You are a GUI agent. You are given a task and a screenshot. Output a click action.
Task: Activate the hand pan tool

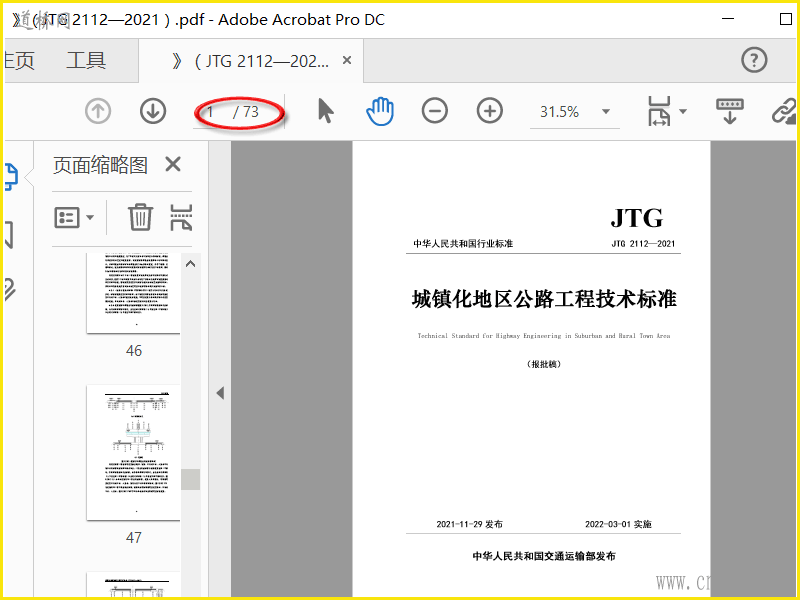point(380,111)
